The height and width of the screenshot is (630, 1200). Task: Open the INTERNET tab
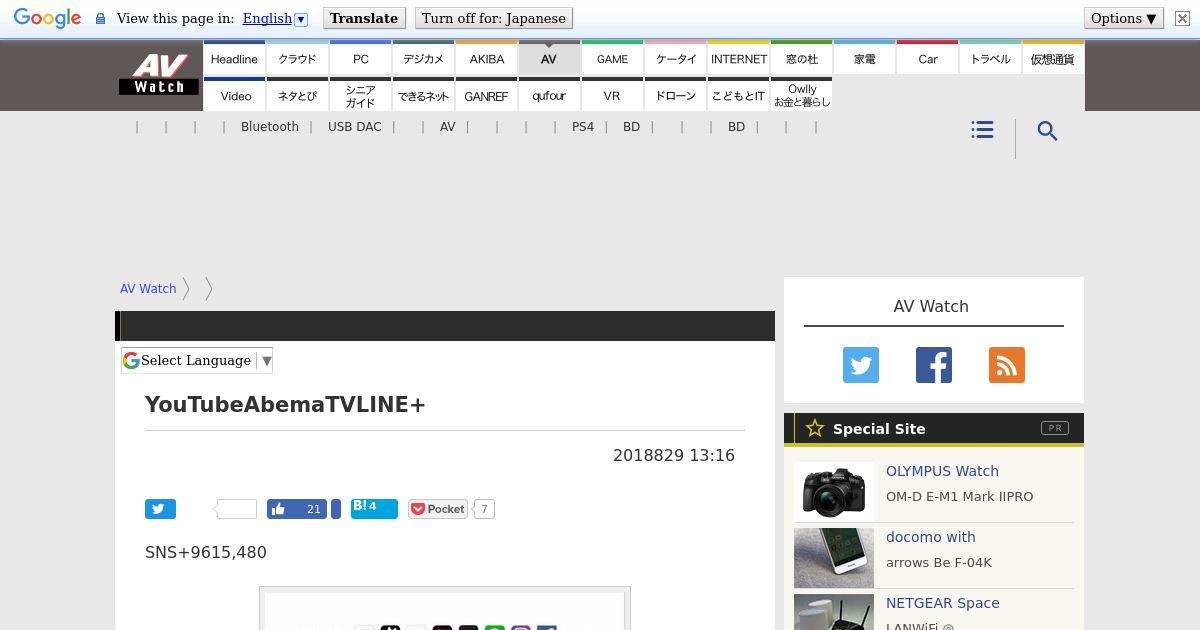pos(738,59)
